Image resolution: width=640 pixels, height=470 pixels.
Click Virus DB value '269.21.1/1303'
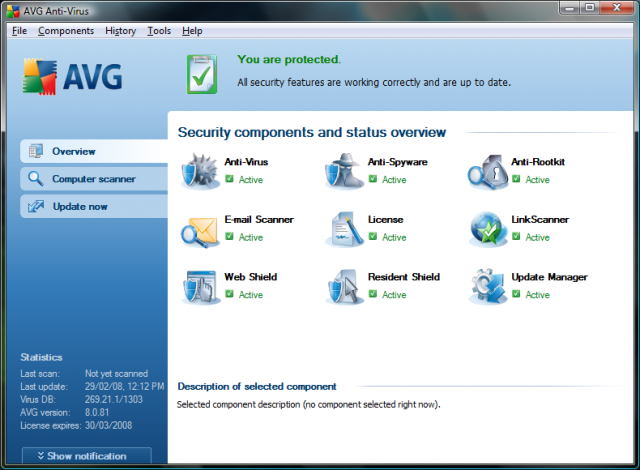click(113, 399)
